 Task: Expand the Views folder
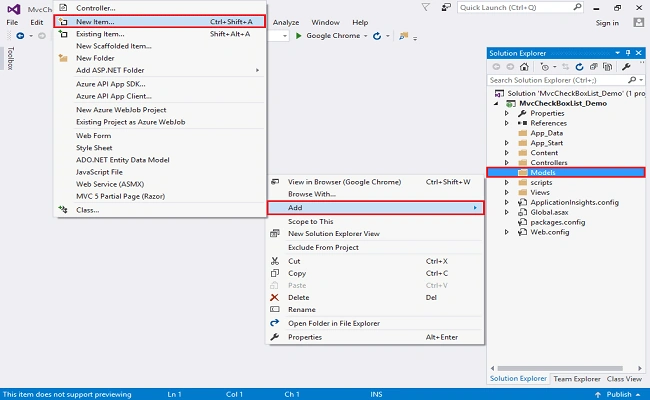coord(507,192)
